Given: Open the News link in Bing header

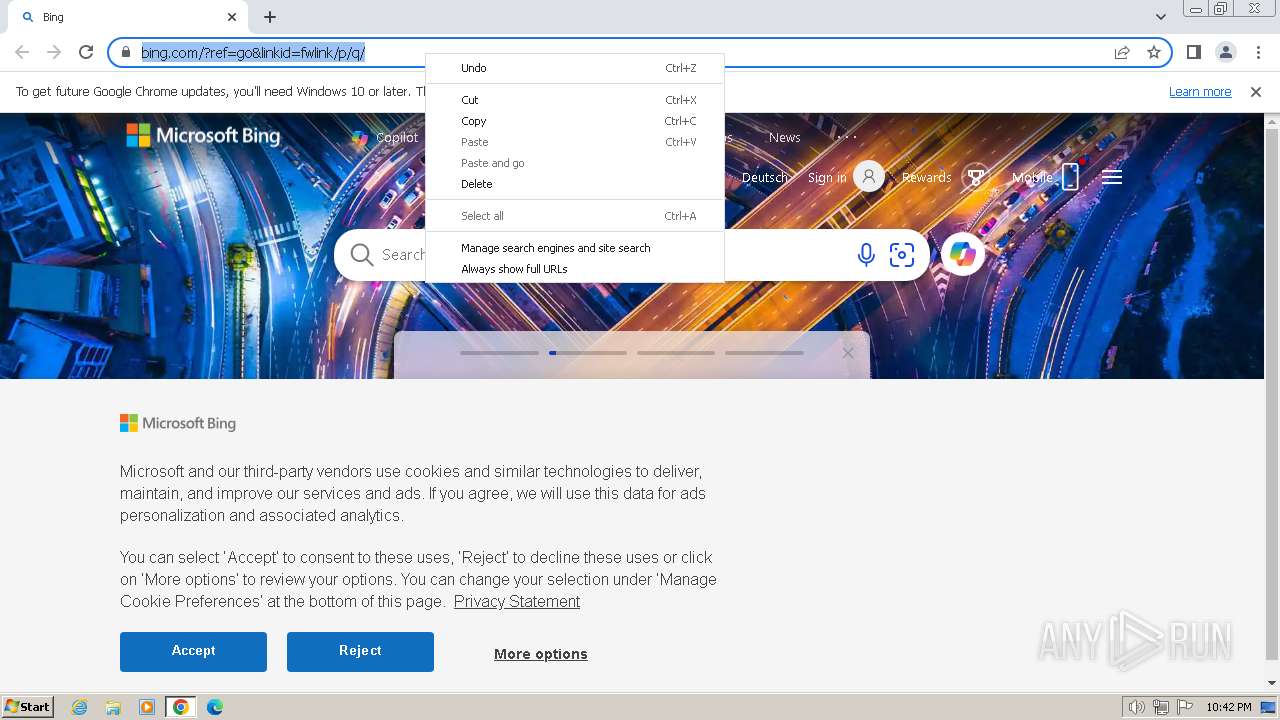Looking at the screenshot, I should coord(785,138).
